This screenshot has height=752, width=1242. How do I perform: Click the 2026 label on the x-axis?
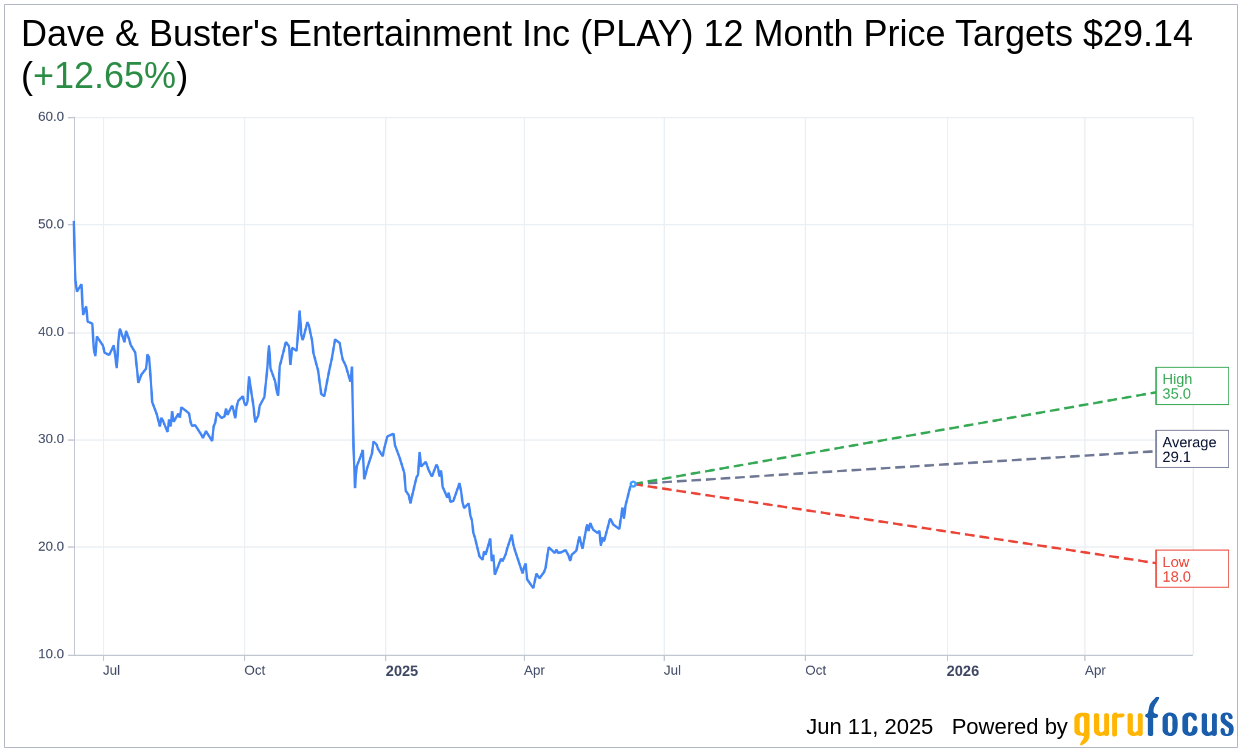pos(963,670)
